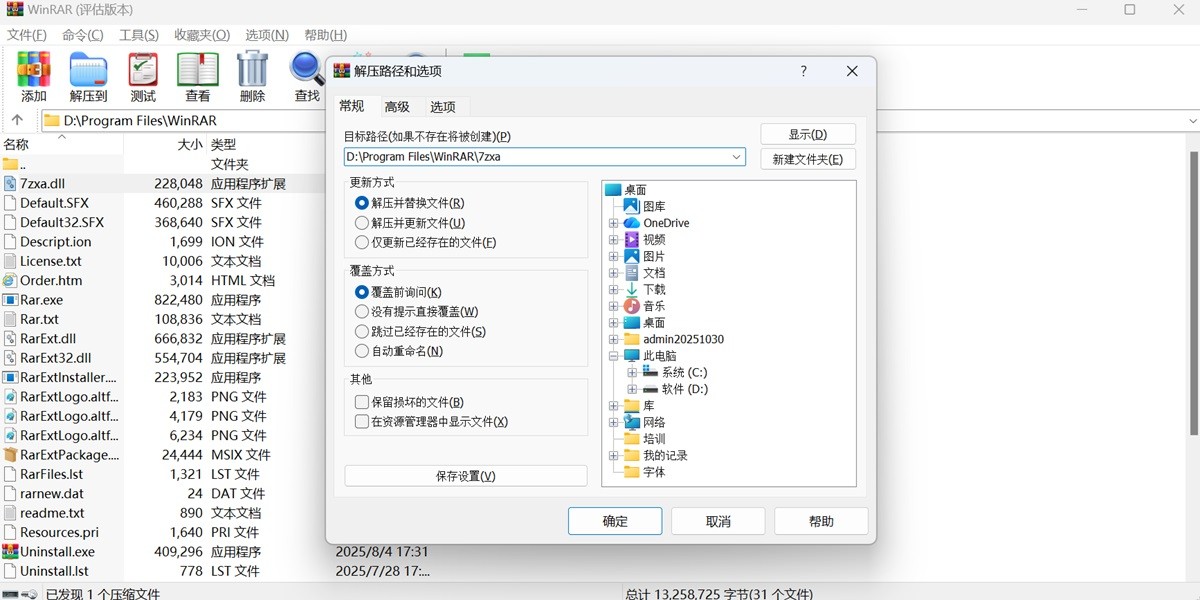Open the destination path dropdown
Screen dimensions: 1200x600
(x=737, y=157)
